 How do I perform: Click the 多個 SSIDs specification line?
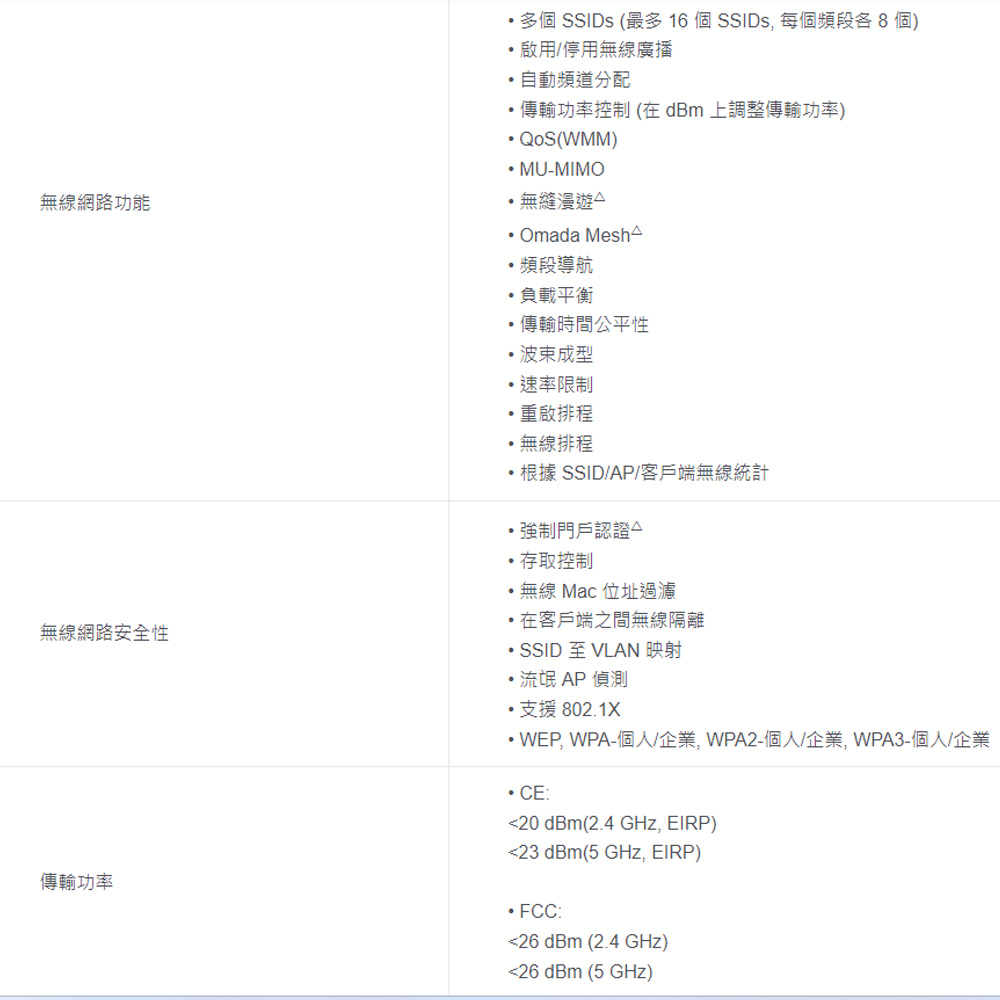coord(718,21)
